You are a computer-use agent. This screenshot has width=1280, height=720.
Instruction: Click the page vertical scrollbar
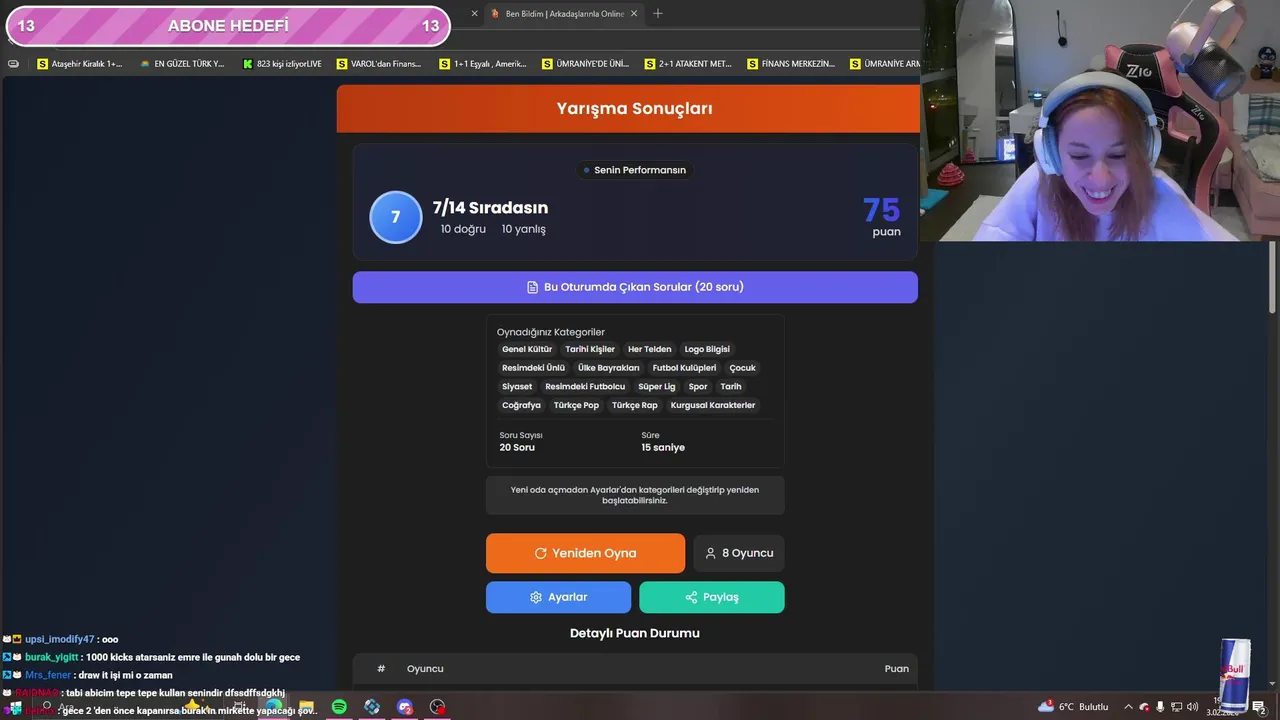(1273, 277)
